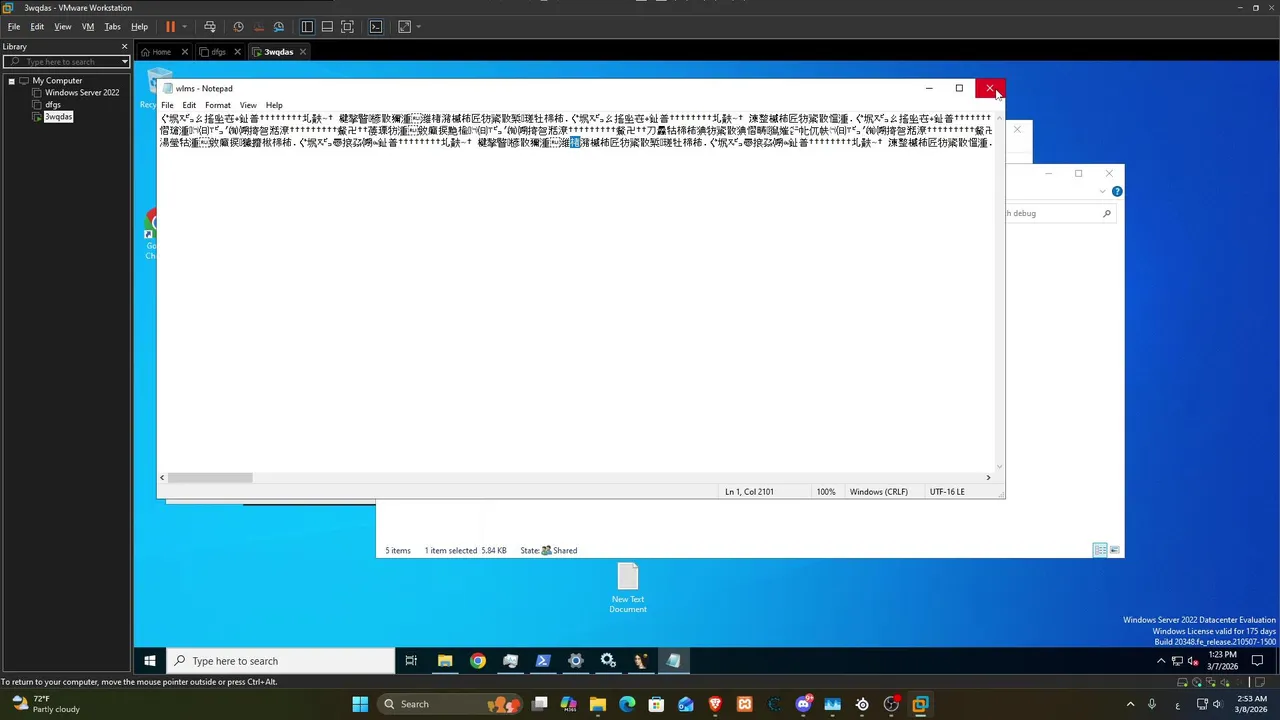1280x720 pixels.
Task: Switch File Explorer to large icons view
Action: [1115, 550]
